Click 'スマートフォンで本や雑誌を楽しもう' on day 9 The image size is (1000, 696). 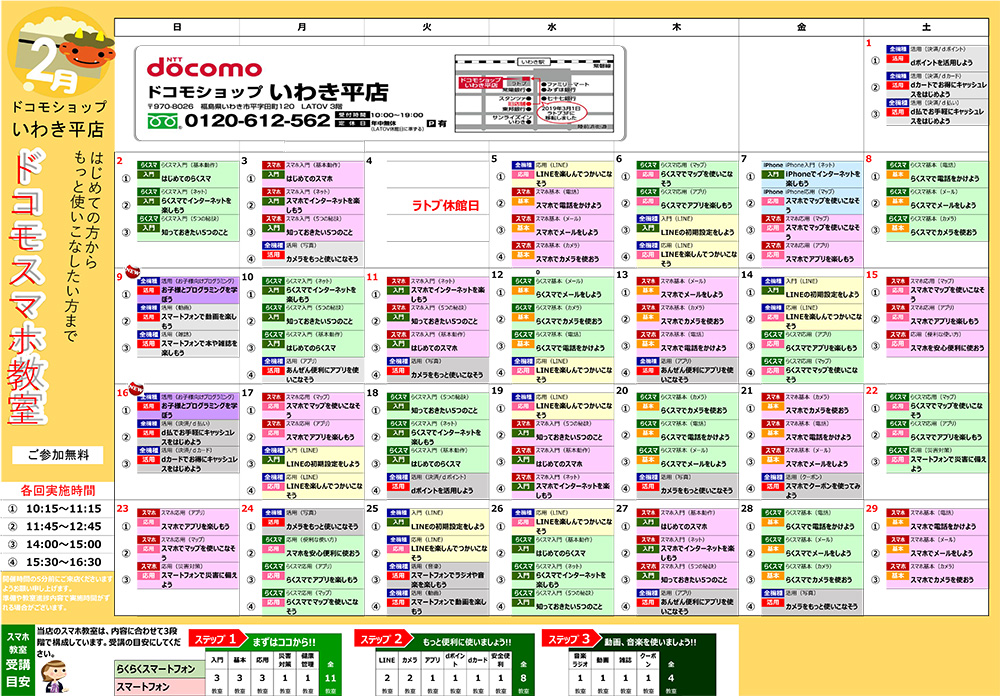(x=199, y=348)
